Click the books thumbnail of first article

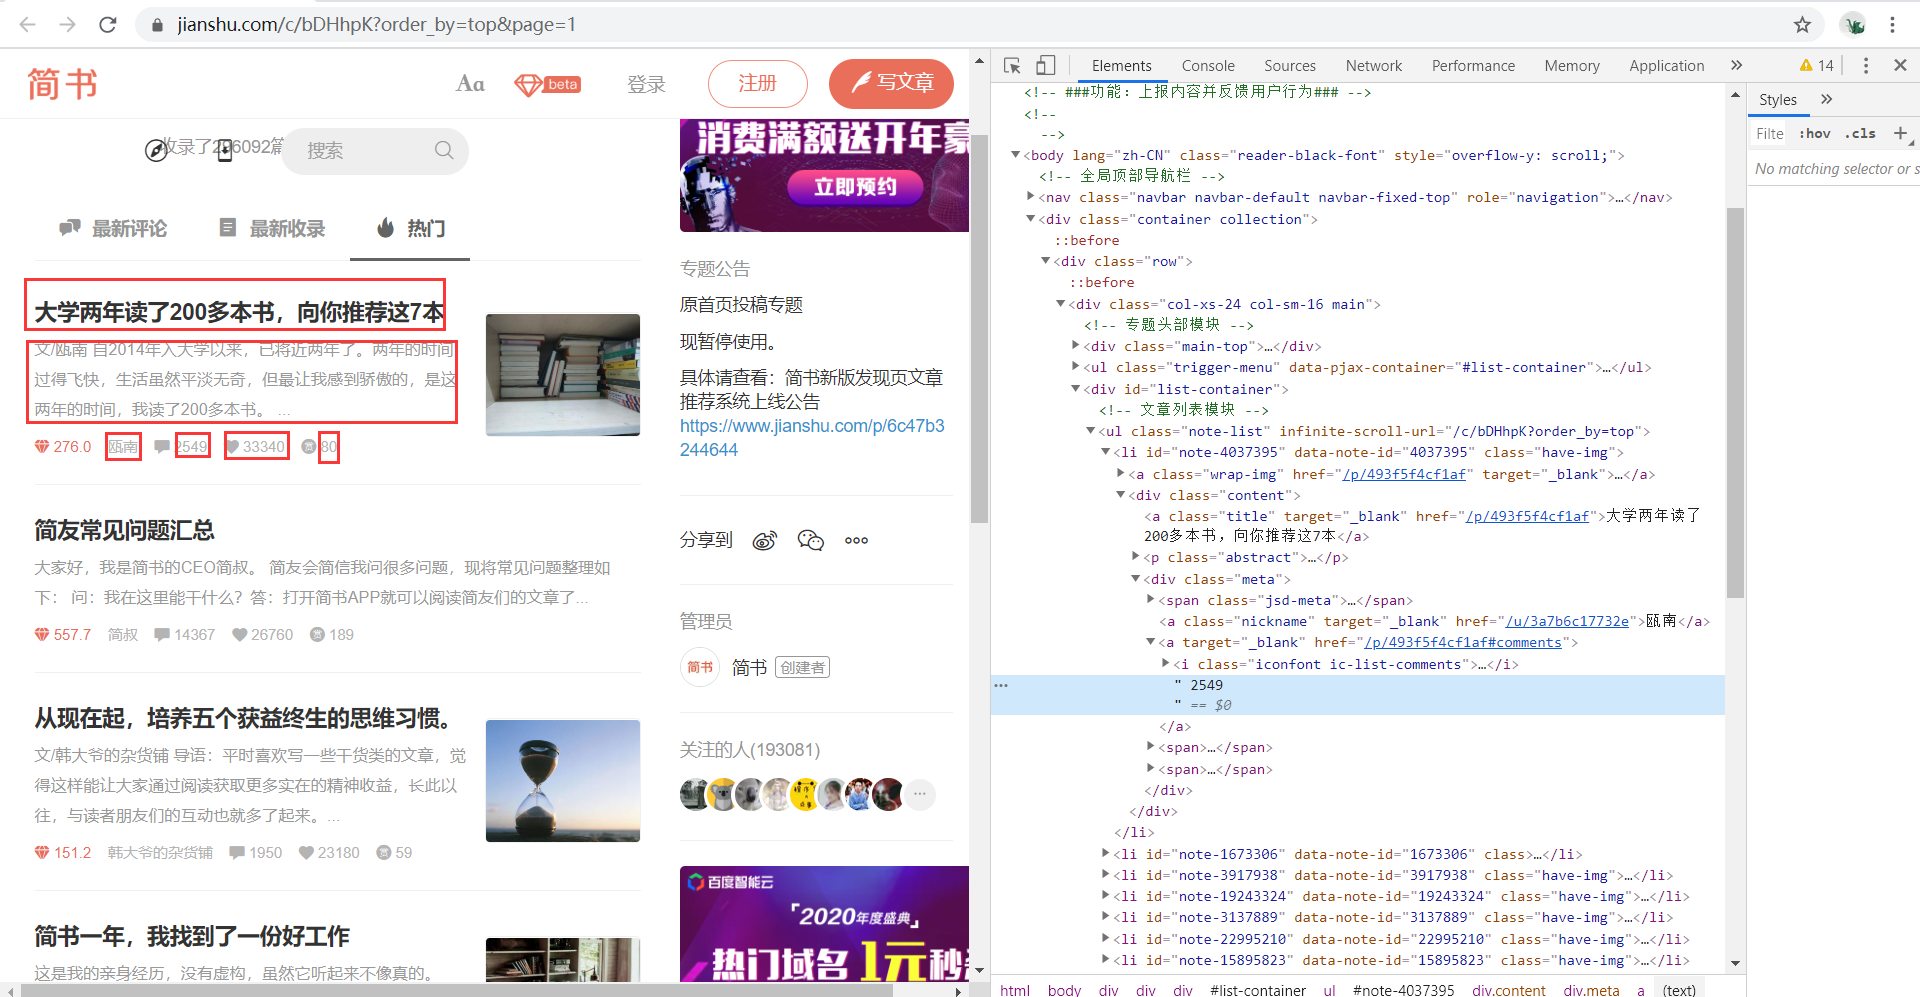(x=563, y=375)
